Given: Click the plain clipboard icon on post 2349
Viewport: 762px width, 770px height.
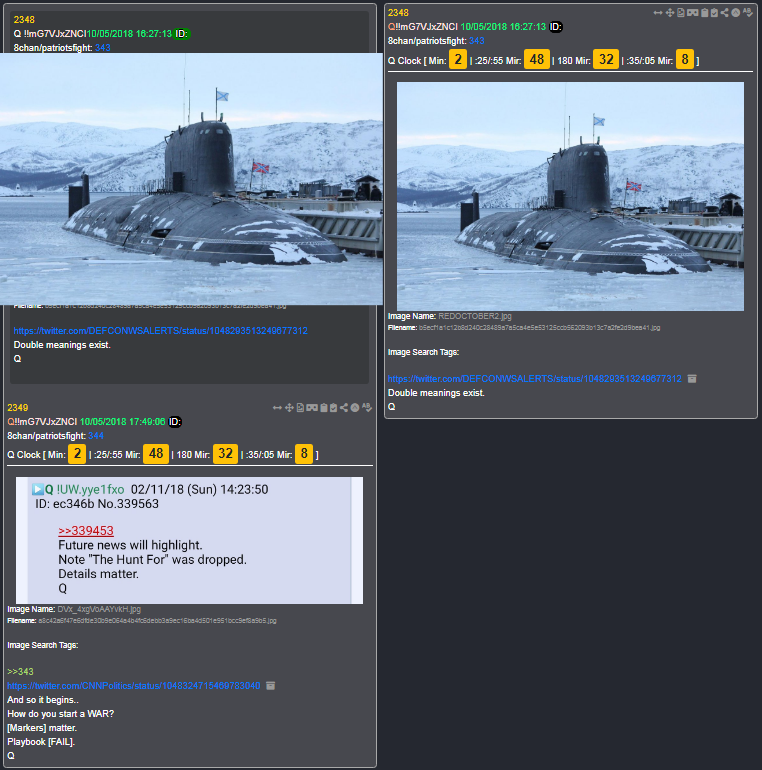Looking at the screenshot, I should (x=324, y=408).
